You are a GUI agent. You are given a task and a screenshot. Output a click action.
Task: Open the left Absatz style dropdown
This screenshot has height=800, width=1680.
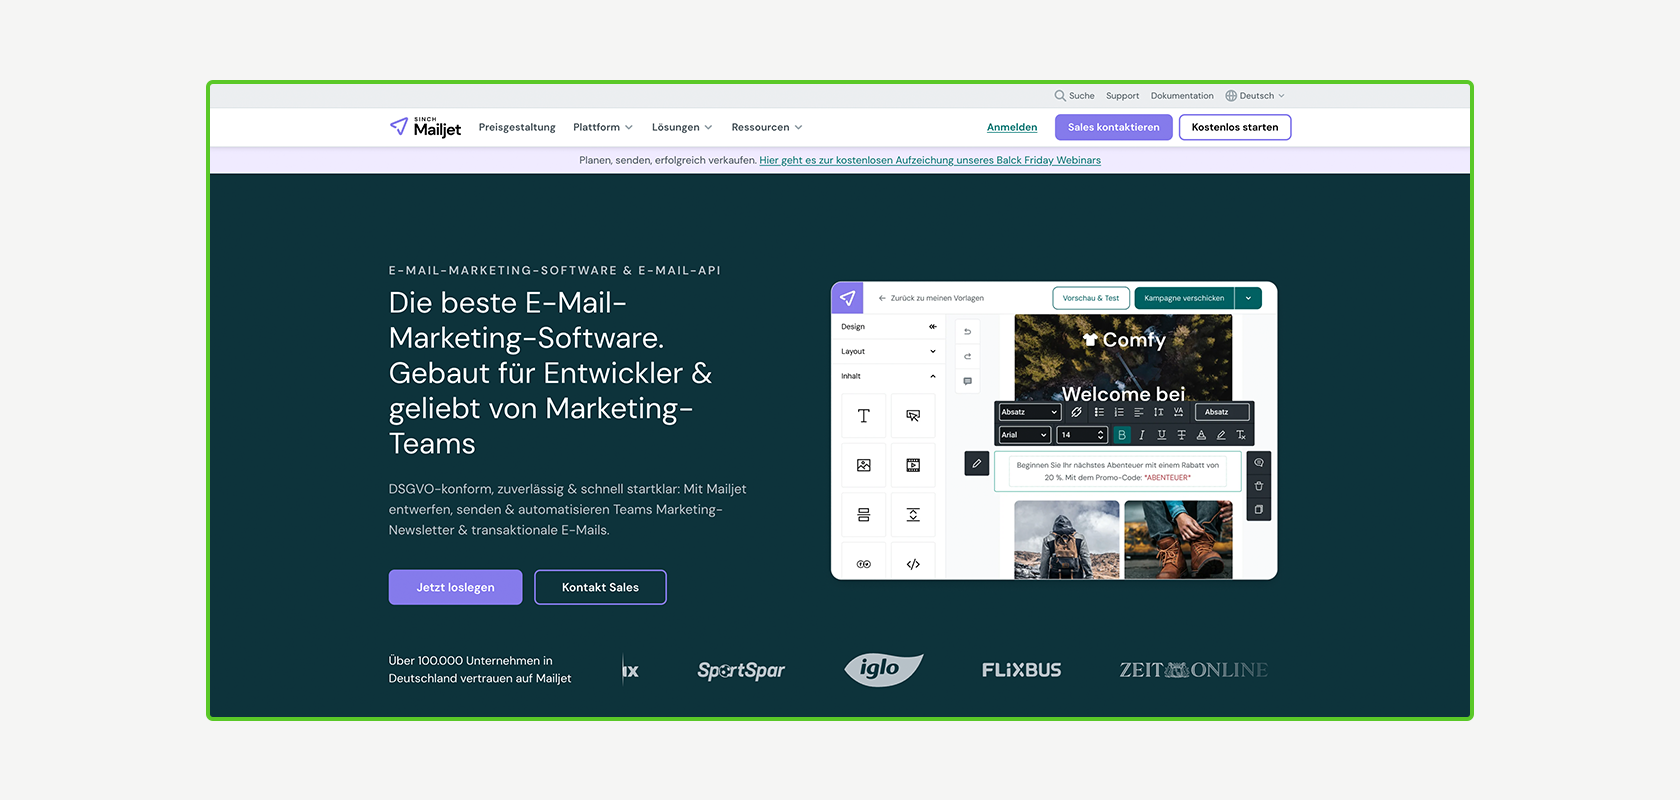(x=1029, y=412)
